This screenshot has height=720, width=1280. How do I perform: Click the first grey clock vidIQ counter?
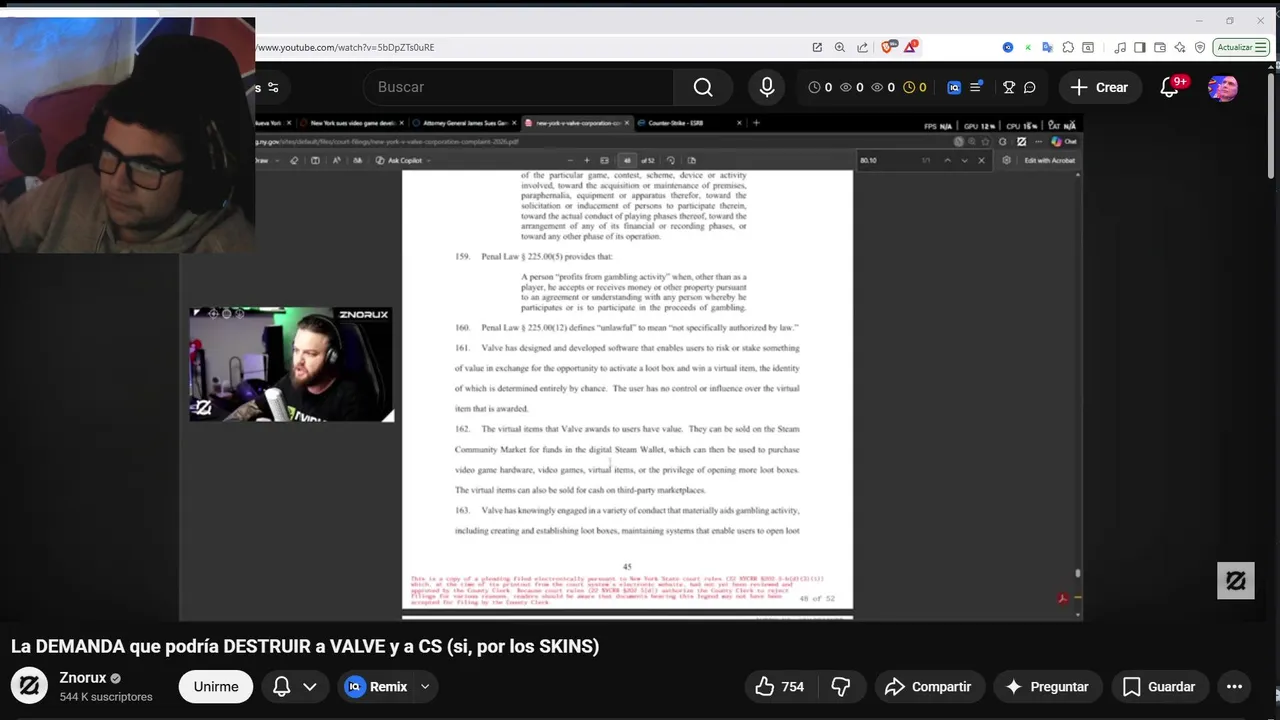click(820, 87)
